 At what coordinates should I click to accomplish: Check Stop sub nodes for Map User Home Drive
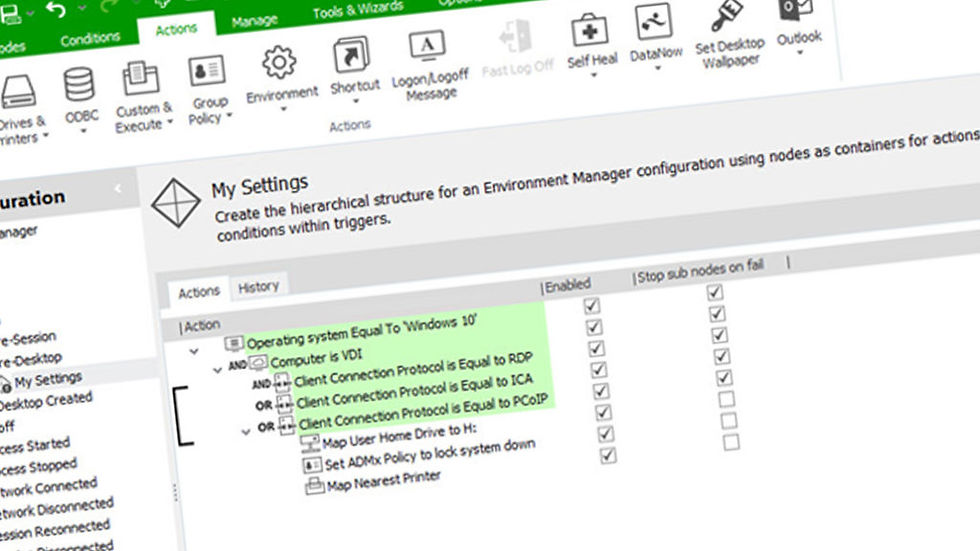coord(726,399)
